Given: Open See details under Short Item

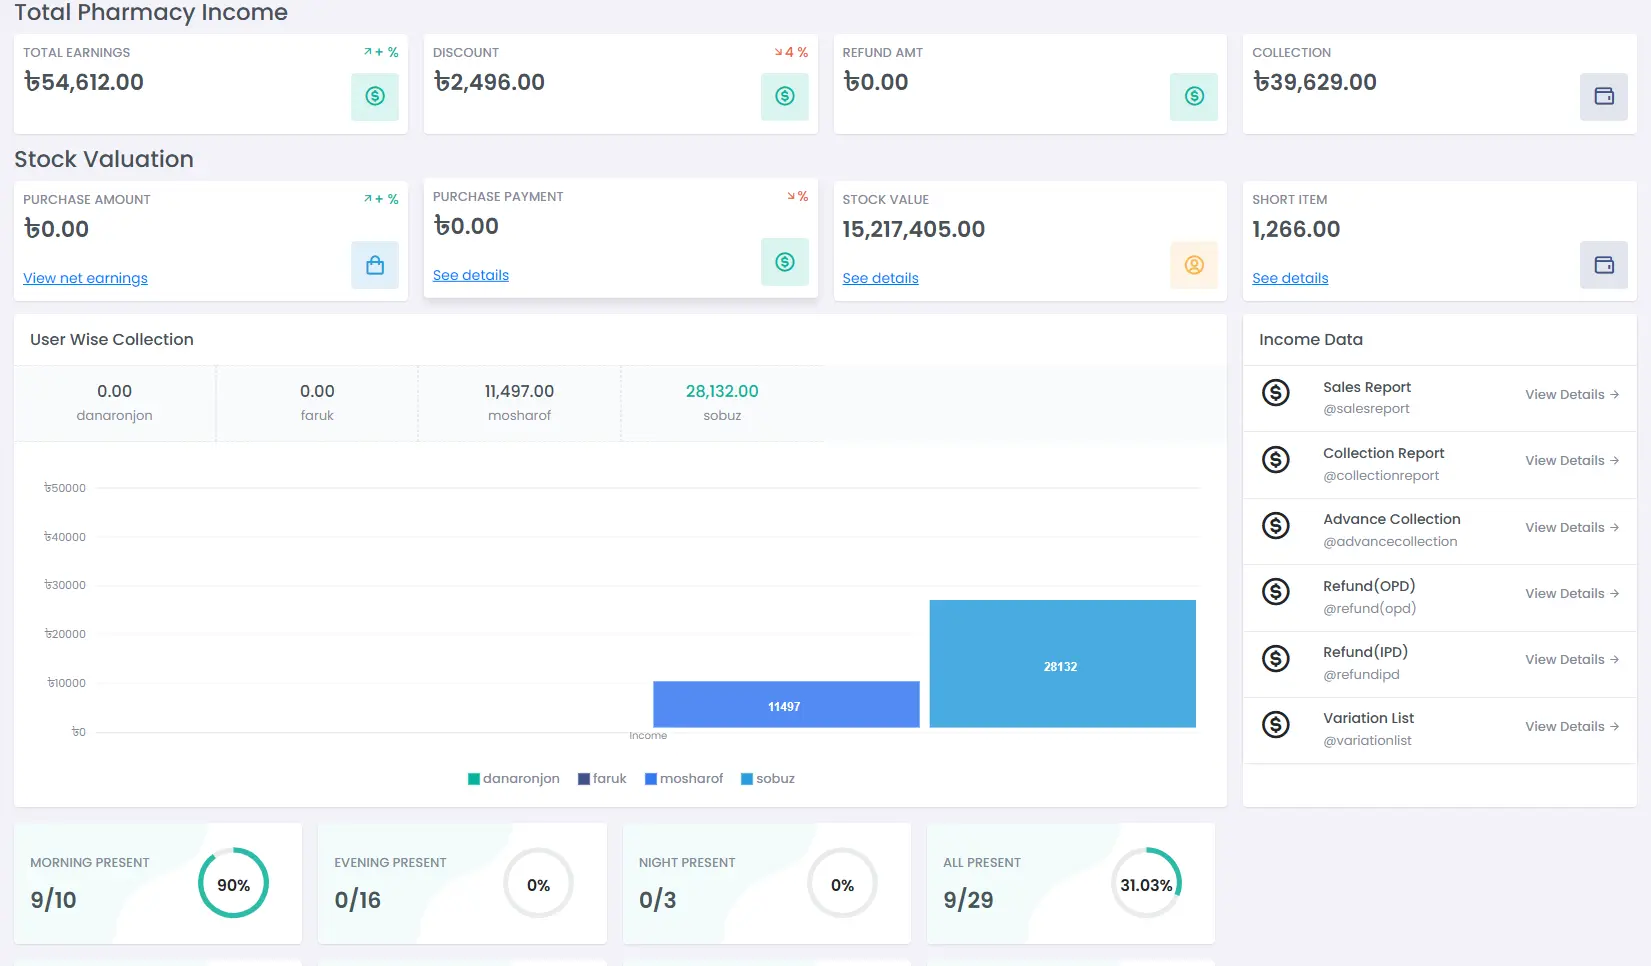Looking at the screenshot, I should [1290, 278].
